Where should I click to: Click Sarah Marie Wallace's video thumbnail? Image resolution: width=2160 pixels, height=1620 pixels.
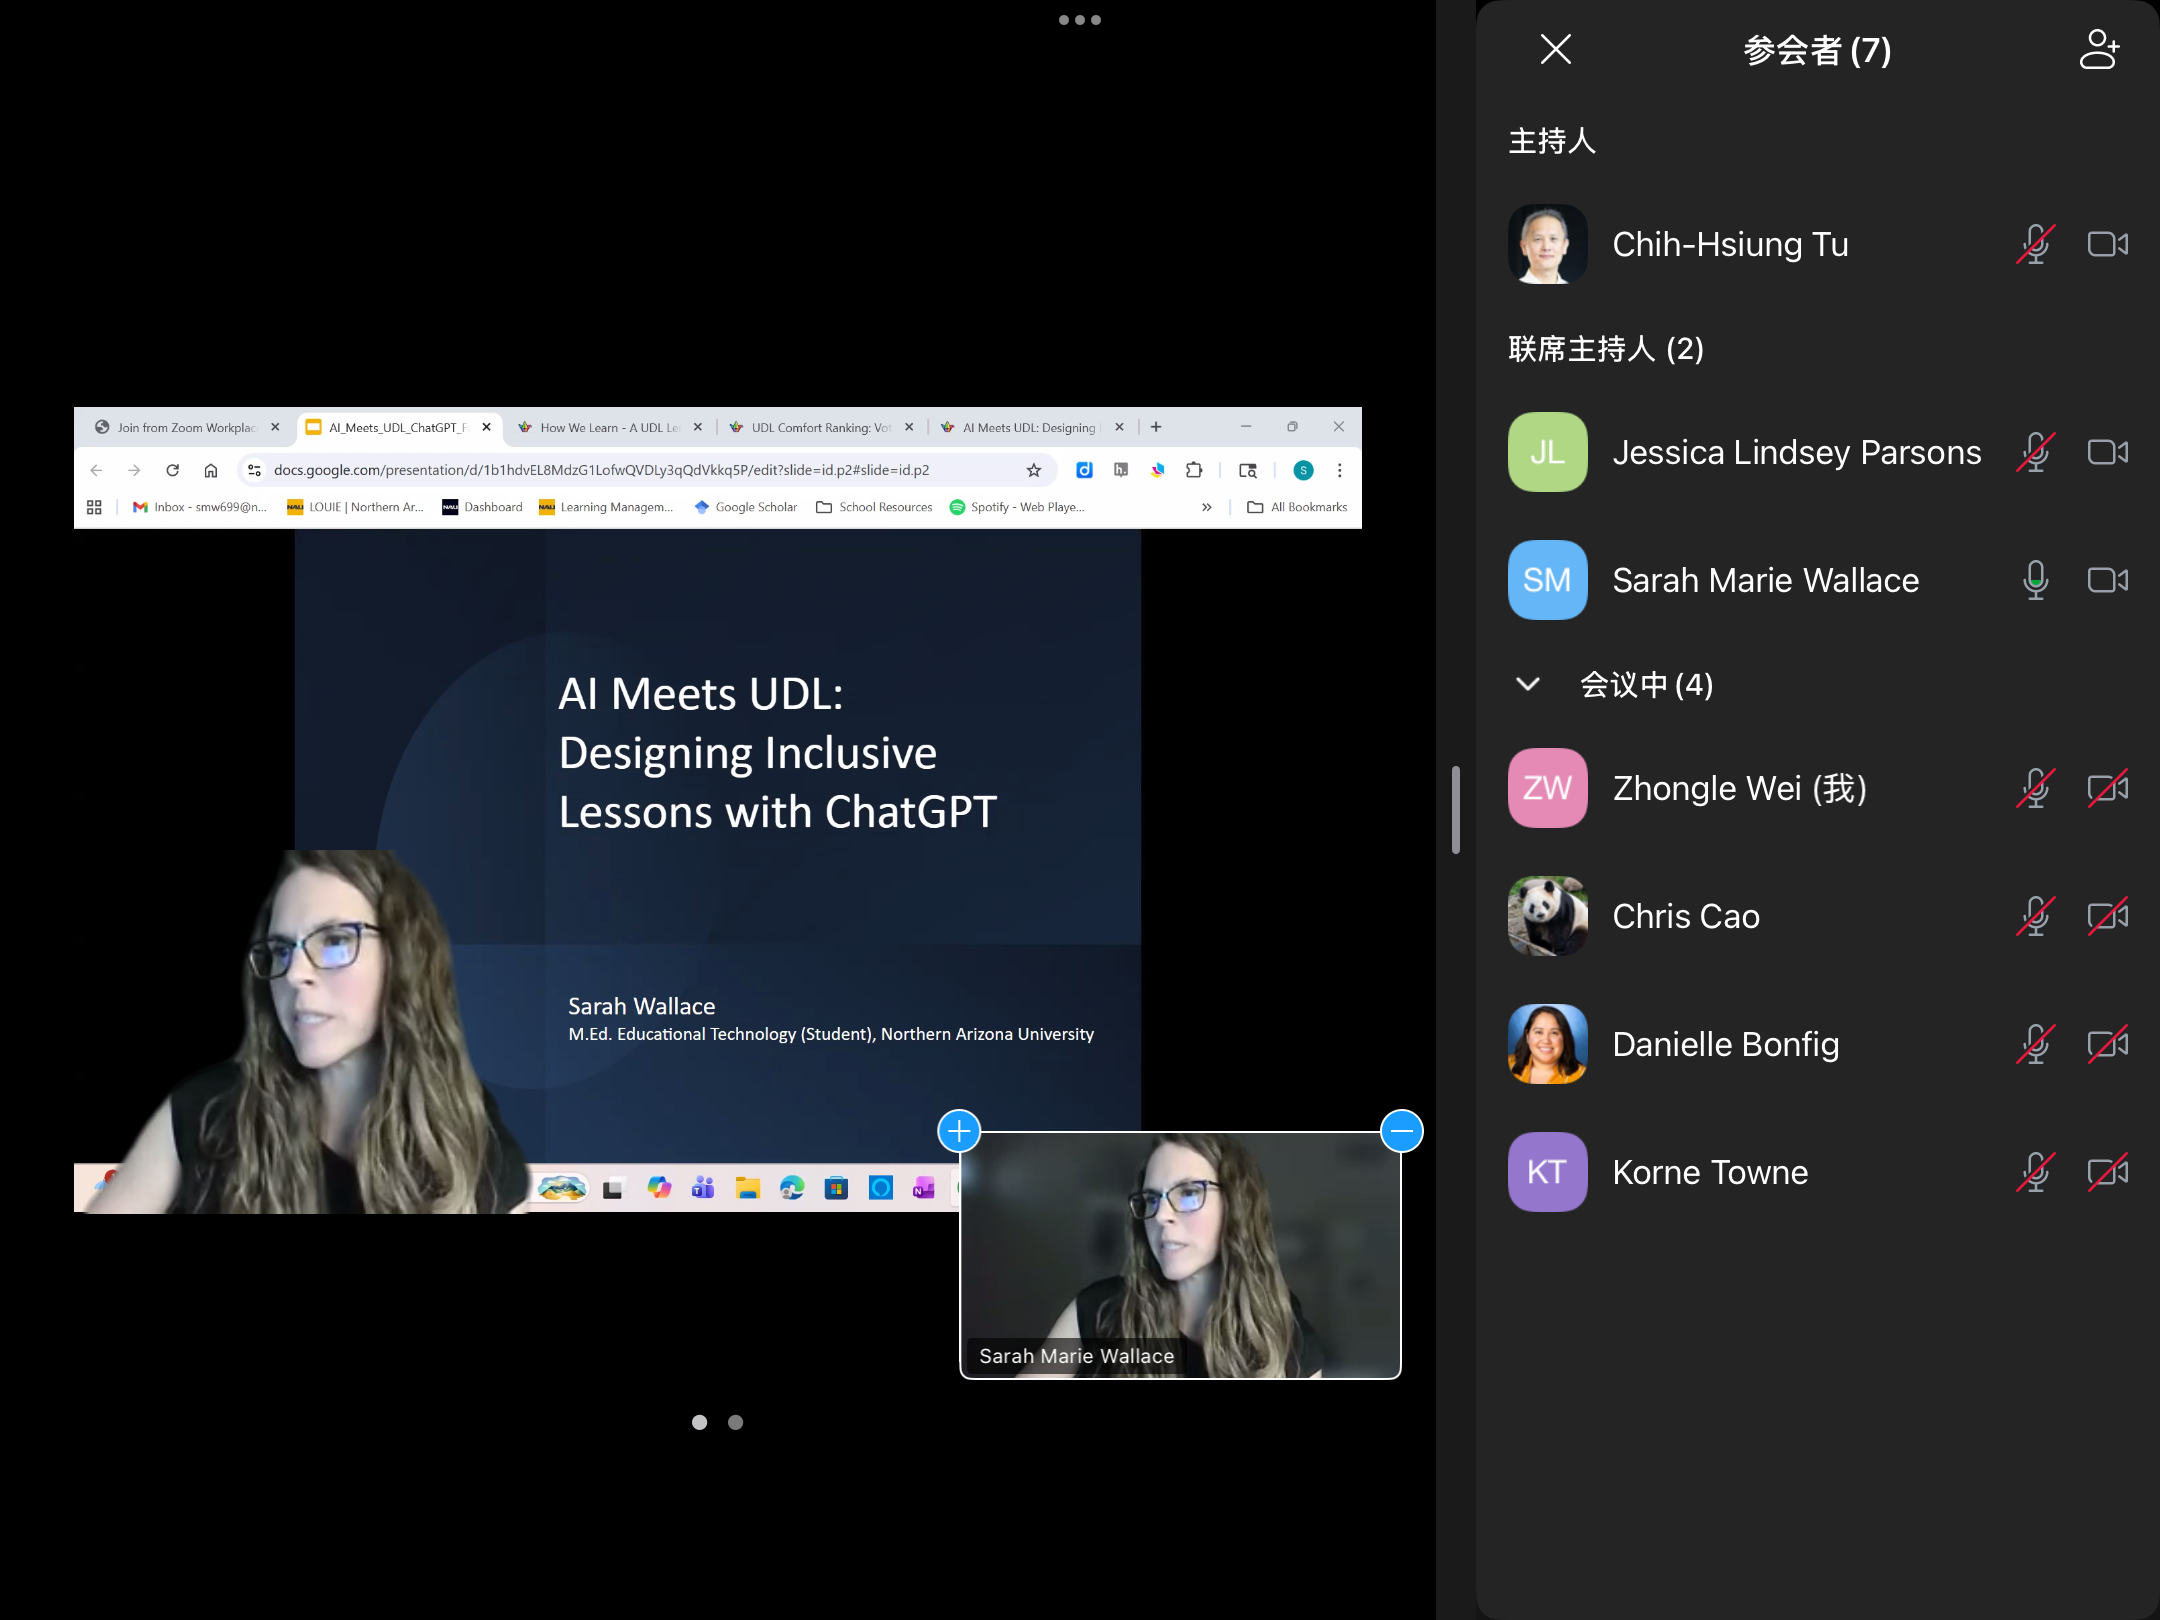(1180, 1255)
